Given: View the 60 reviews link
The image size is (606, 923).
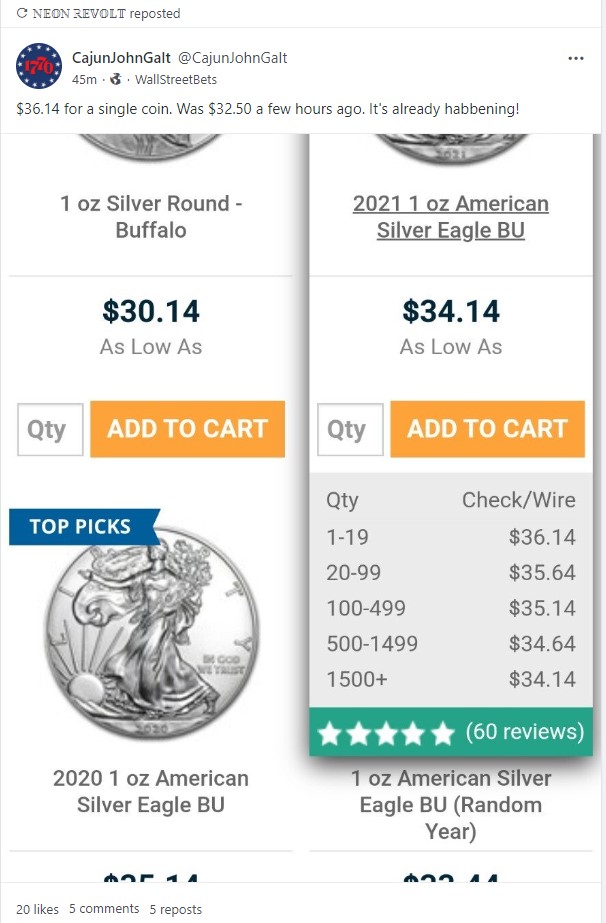Looking at the screenshot, I should coord(525,732).
